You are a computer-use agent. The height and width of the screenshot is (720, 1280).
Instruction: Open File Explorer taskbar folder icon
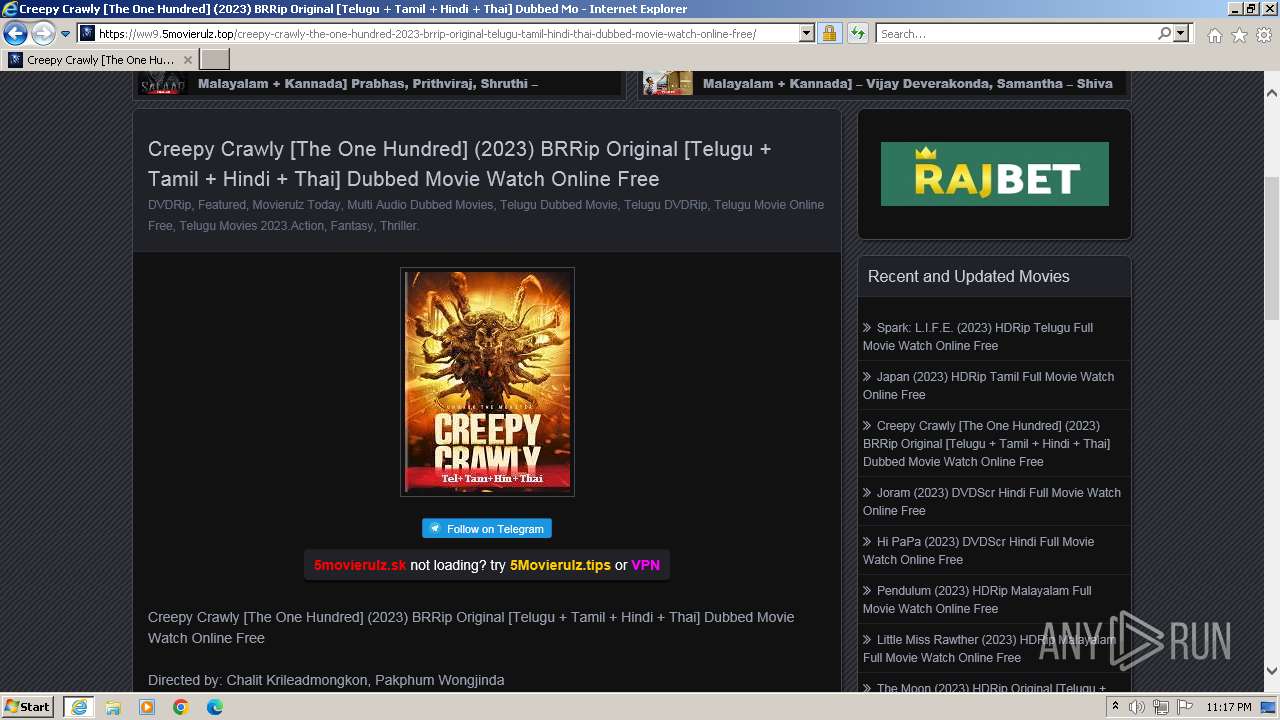pyautogui.click(x=113, y=707)
